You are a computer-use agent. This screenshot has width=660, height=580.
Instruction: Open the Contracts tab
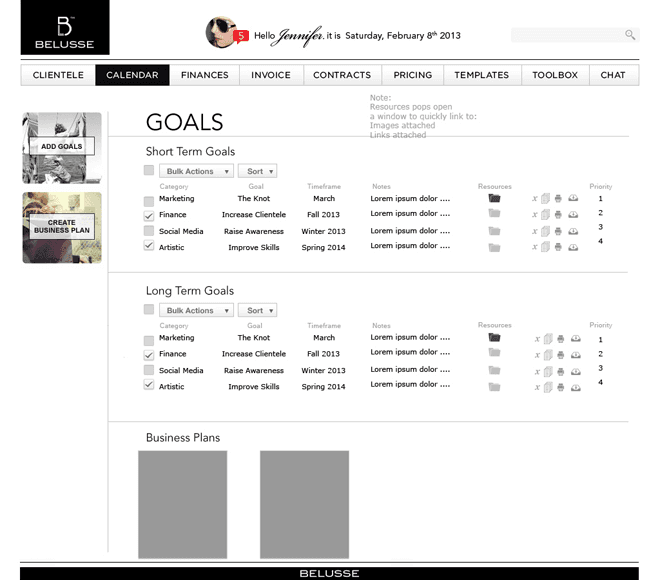tap(342, 75)
